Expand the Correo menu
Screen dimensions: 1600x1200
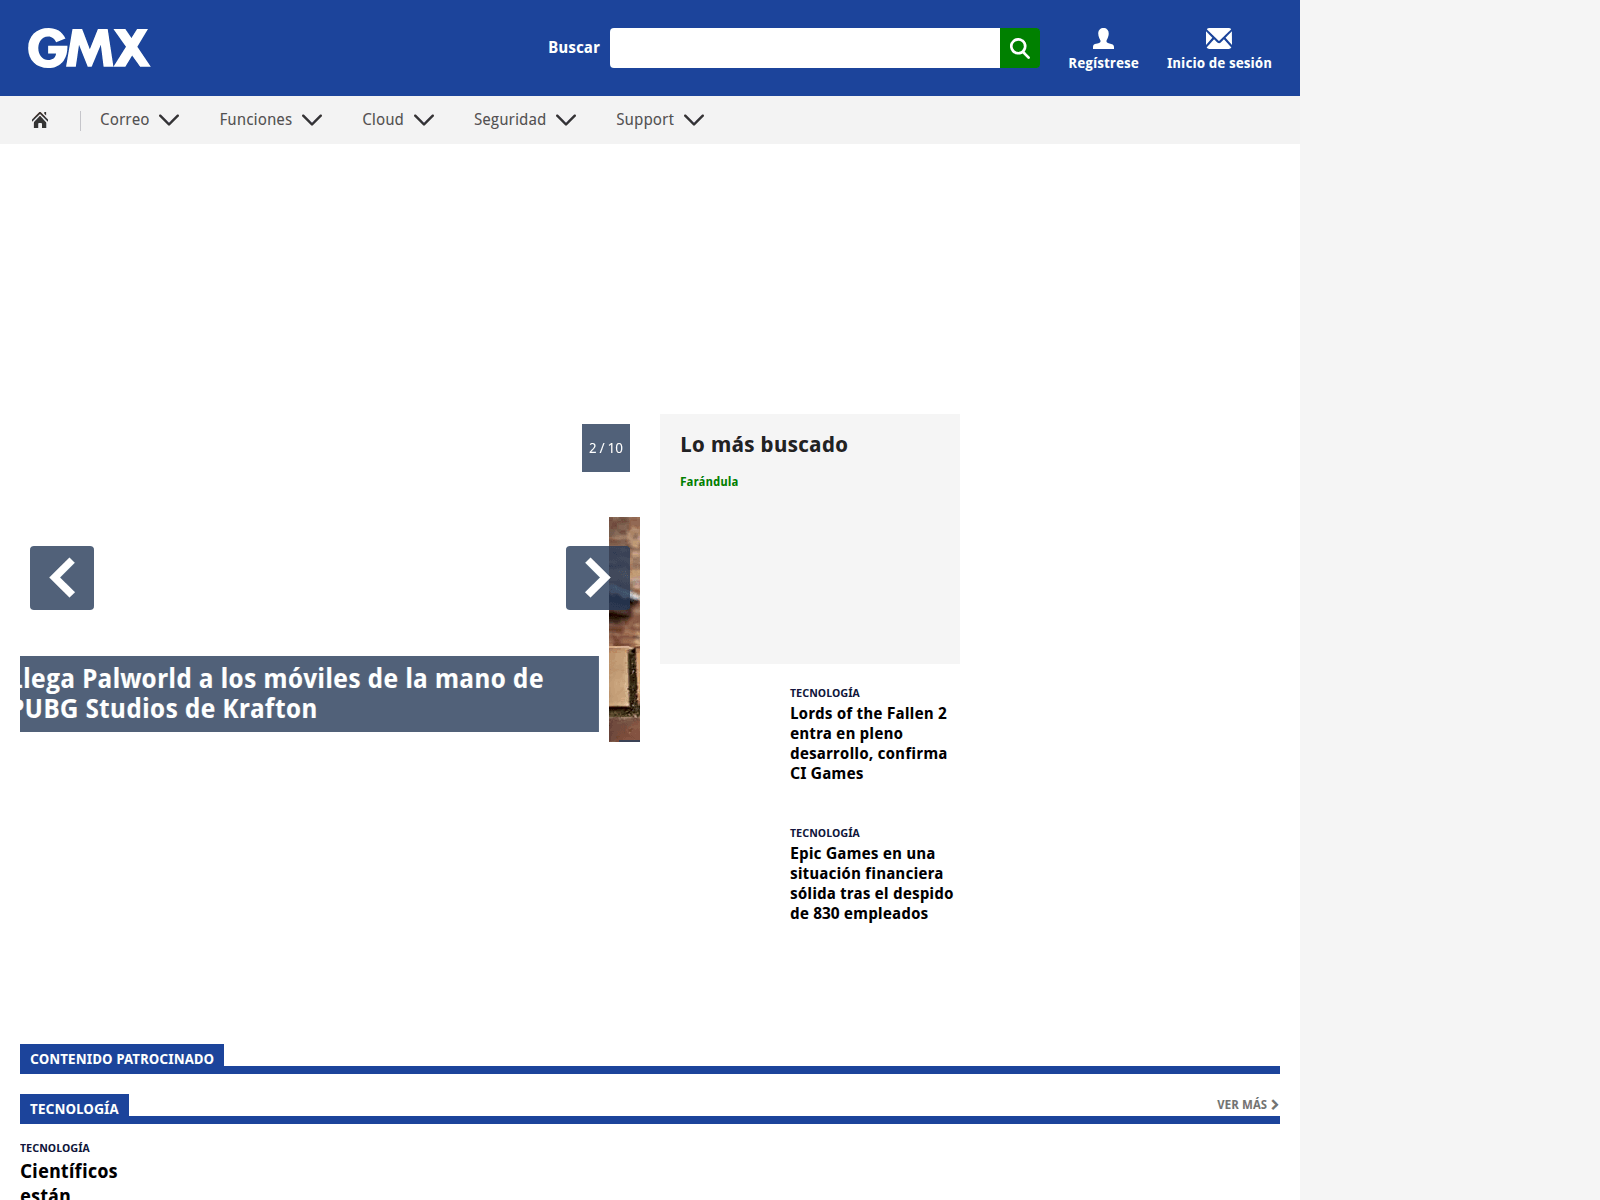tap(139, 120)
